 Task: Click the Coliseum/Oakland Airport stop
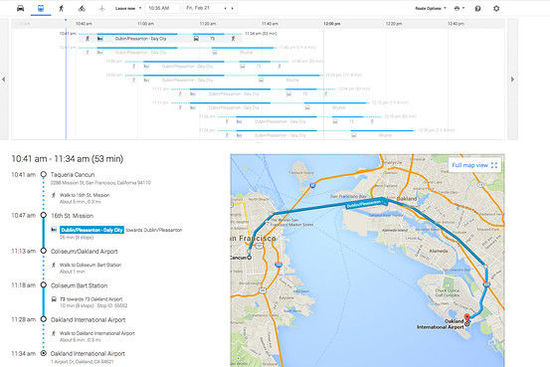click(x=84, y=252)
